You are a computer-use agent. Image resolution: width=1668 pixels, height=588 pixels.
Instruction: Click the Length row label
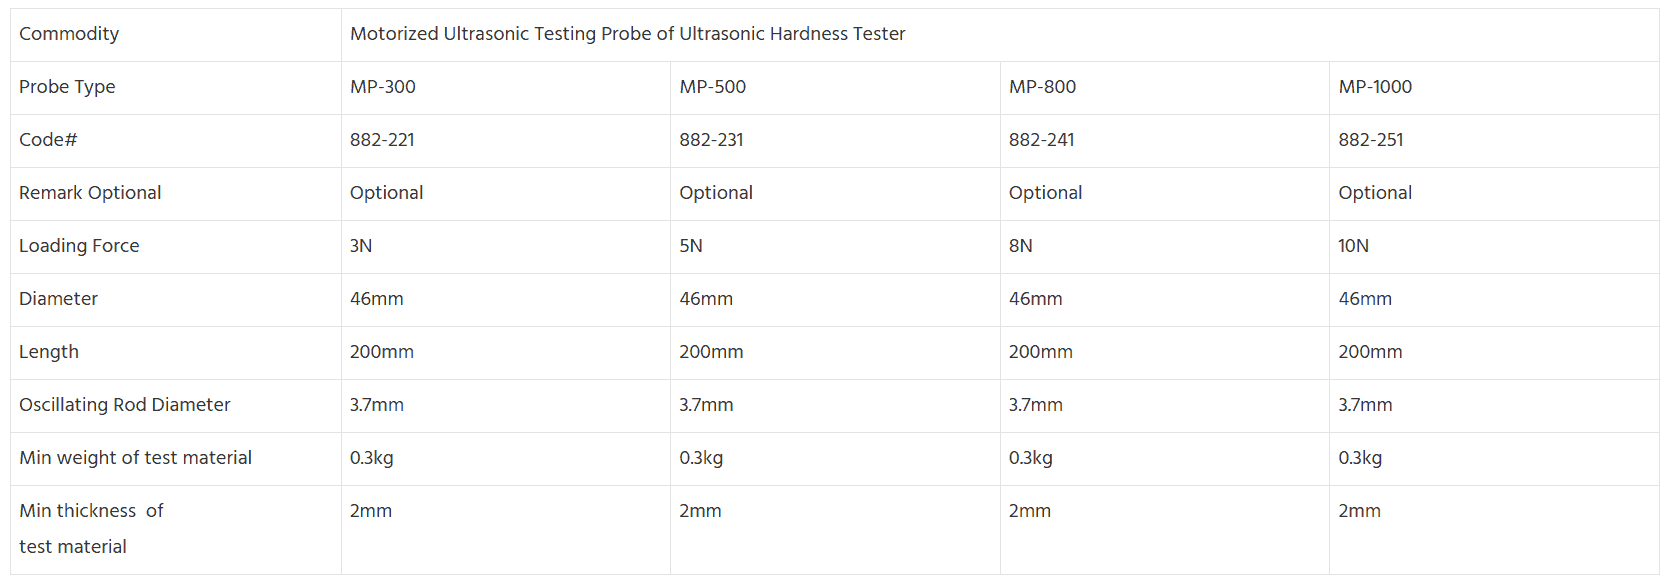49,352
